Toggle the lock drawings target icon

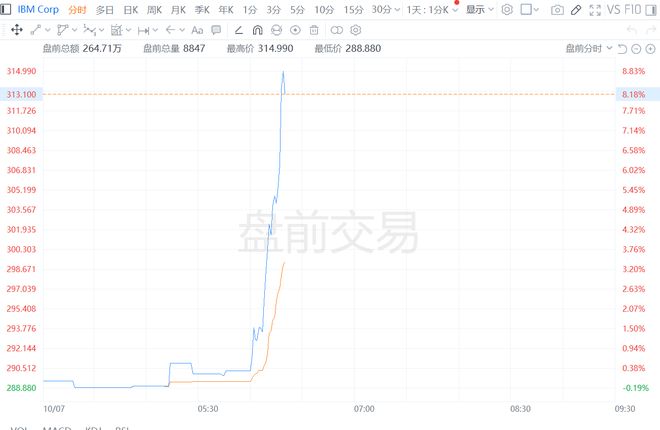[295, 30]
